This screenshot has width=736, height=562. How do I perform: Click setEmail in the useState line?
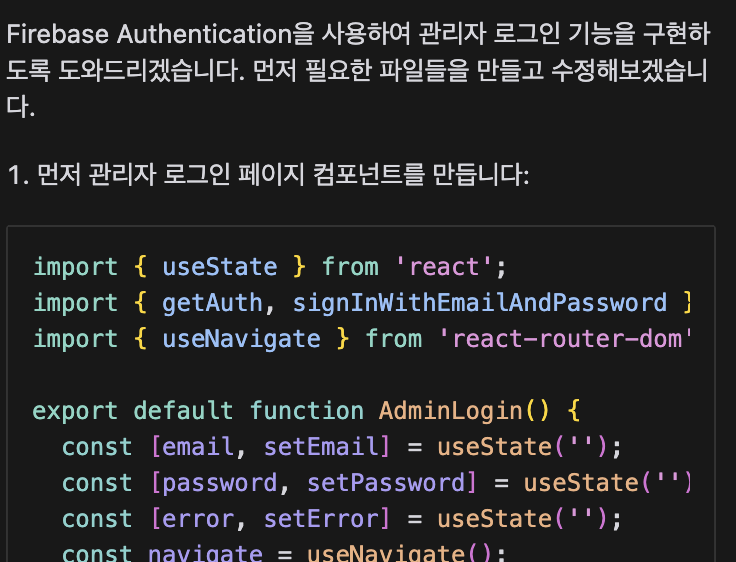pyautogui.click(x=322, y=447)
